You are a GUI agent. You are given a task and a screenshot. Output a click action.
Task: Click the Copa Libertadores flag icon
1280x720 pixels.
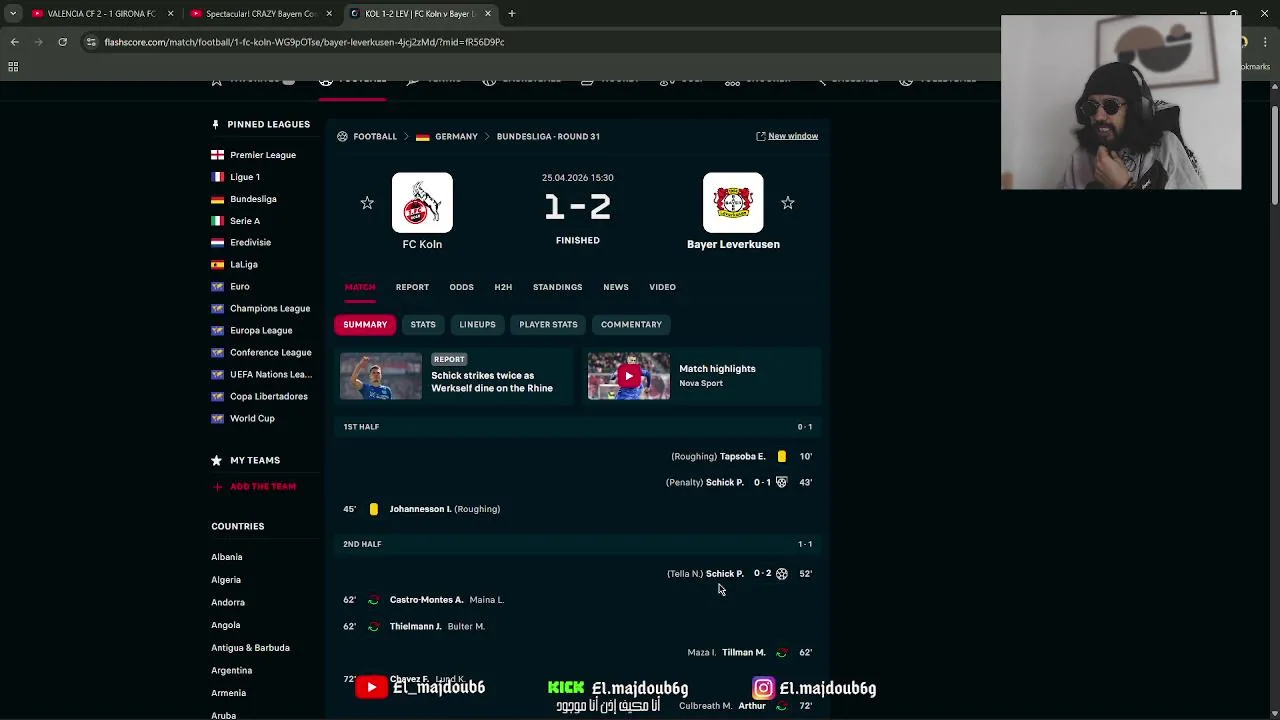[217, 396]
